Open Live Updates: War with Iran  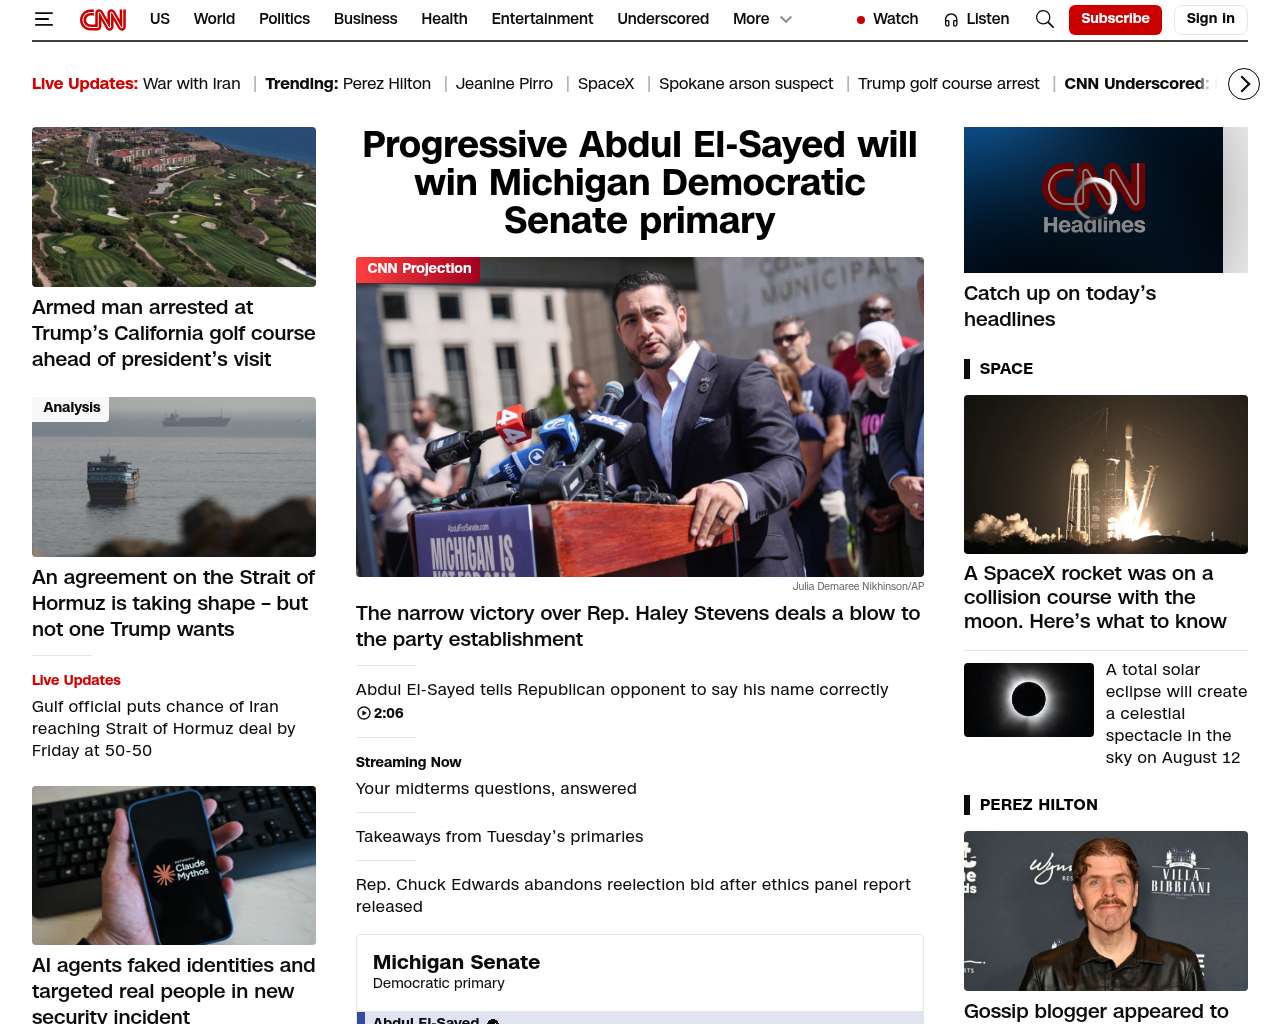point(136,84)
